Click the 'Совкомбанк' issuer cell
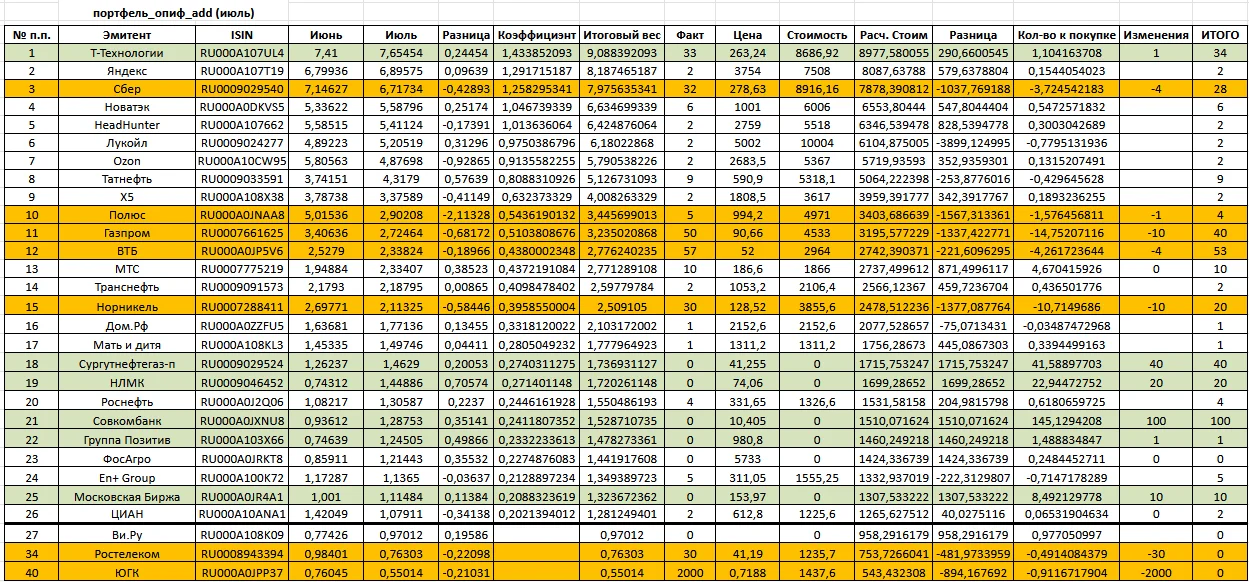Viewport: 1249px width, 582px height. coord(127,421)
